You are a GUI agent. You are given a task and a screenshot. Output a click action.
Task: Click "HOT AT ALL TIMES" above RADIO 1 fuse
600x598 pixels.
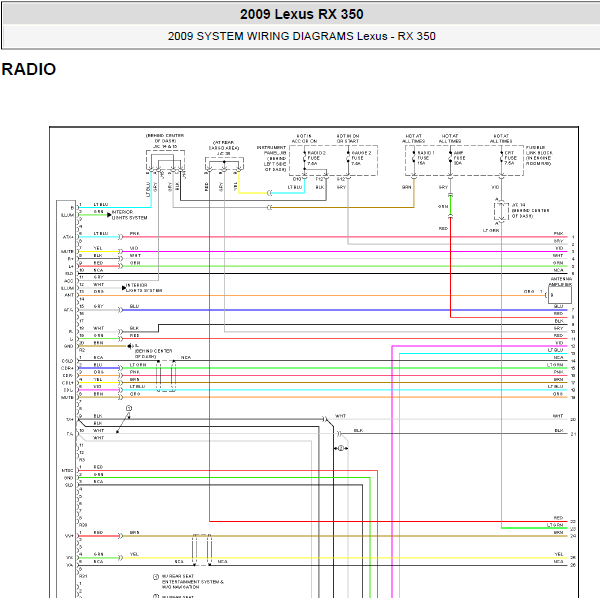[x=413, y=139]
